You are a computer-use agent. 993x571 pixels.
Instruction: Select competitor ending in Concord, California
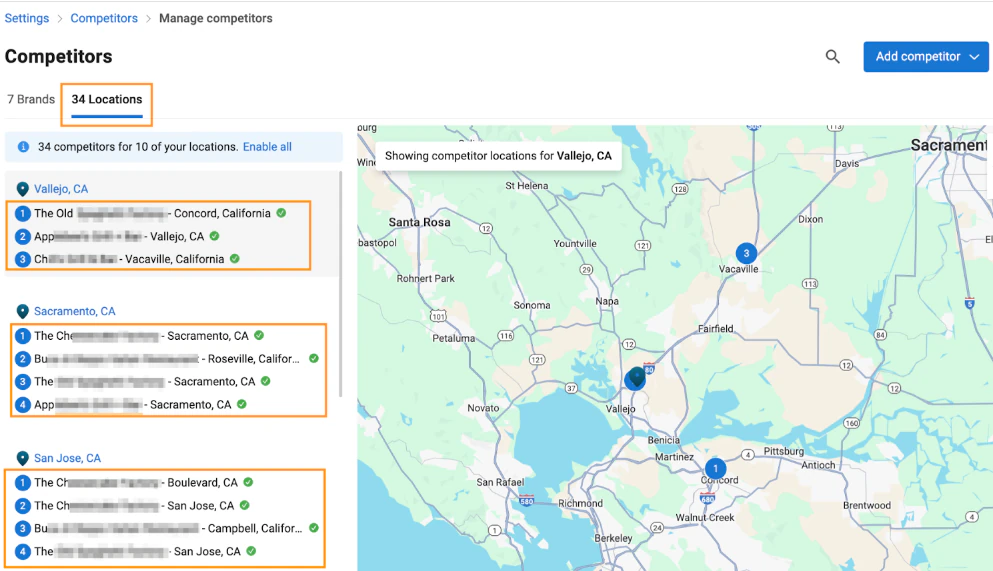(151, 213)
